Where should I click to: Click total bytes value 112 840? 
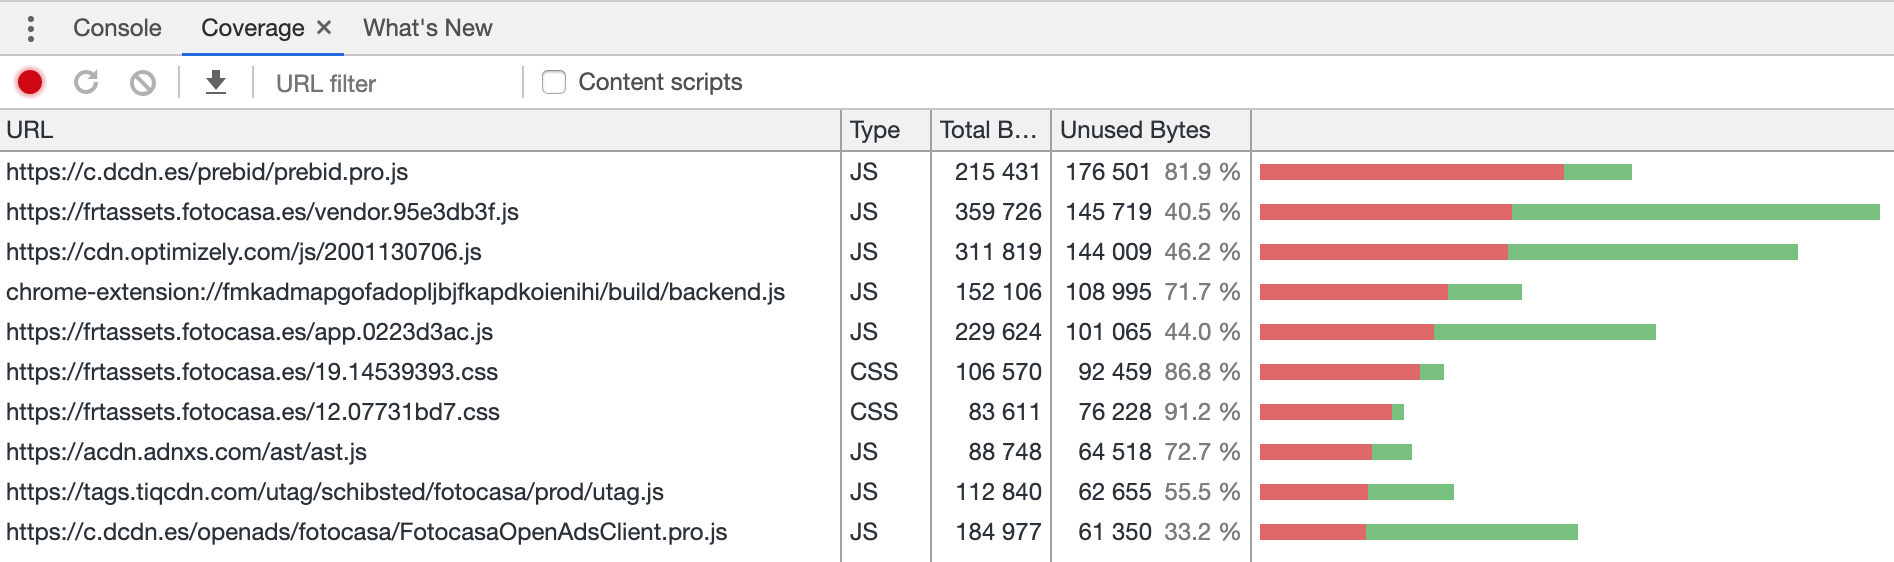point(998,492)
